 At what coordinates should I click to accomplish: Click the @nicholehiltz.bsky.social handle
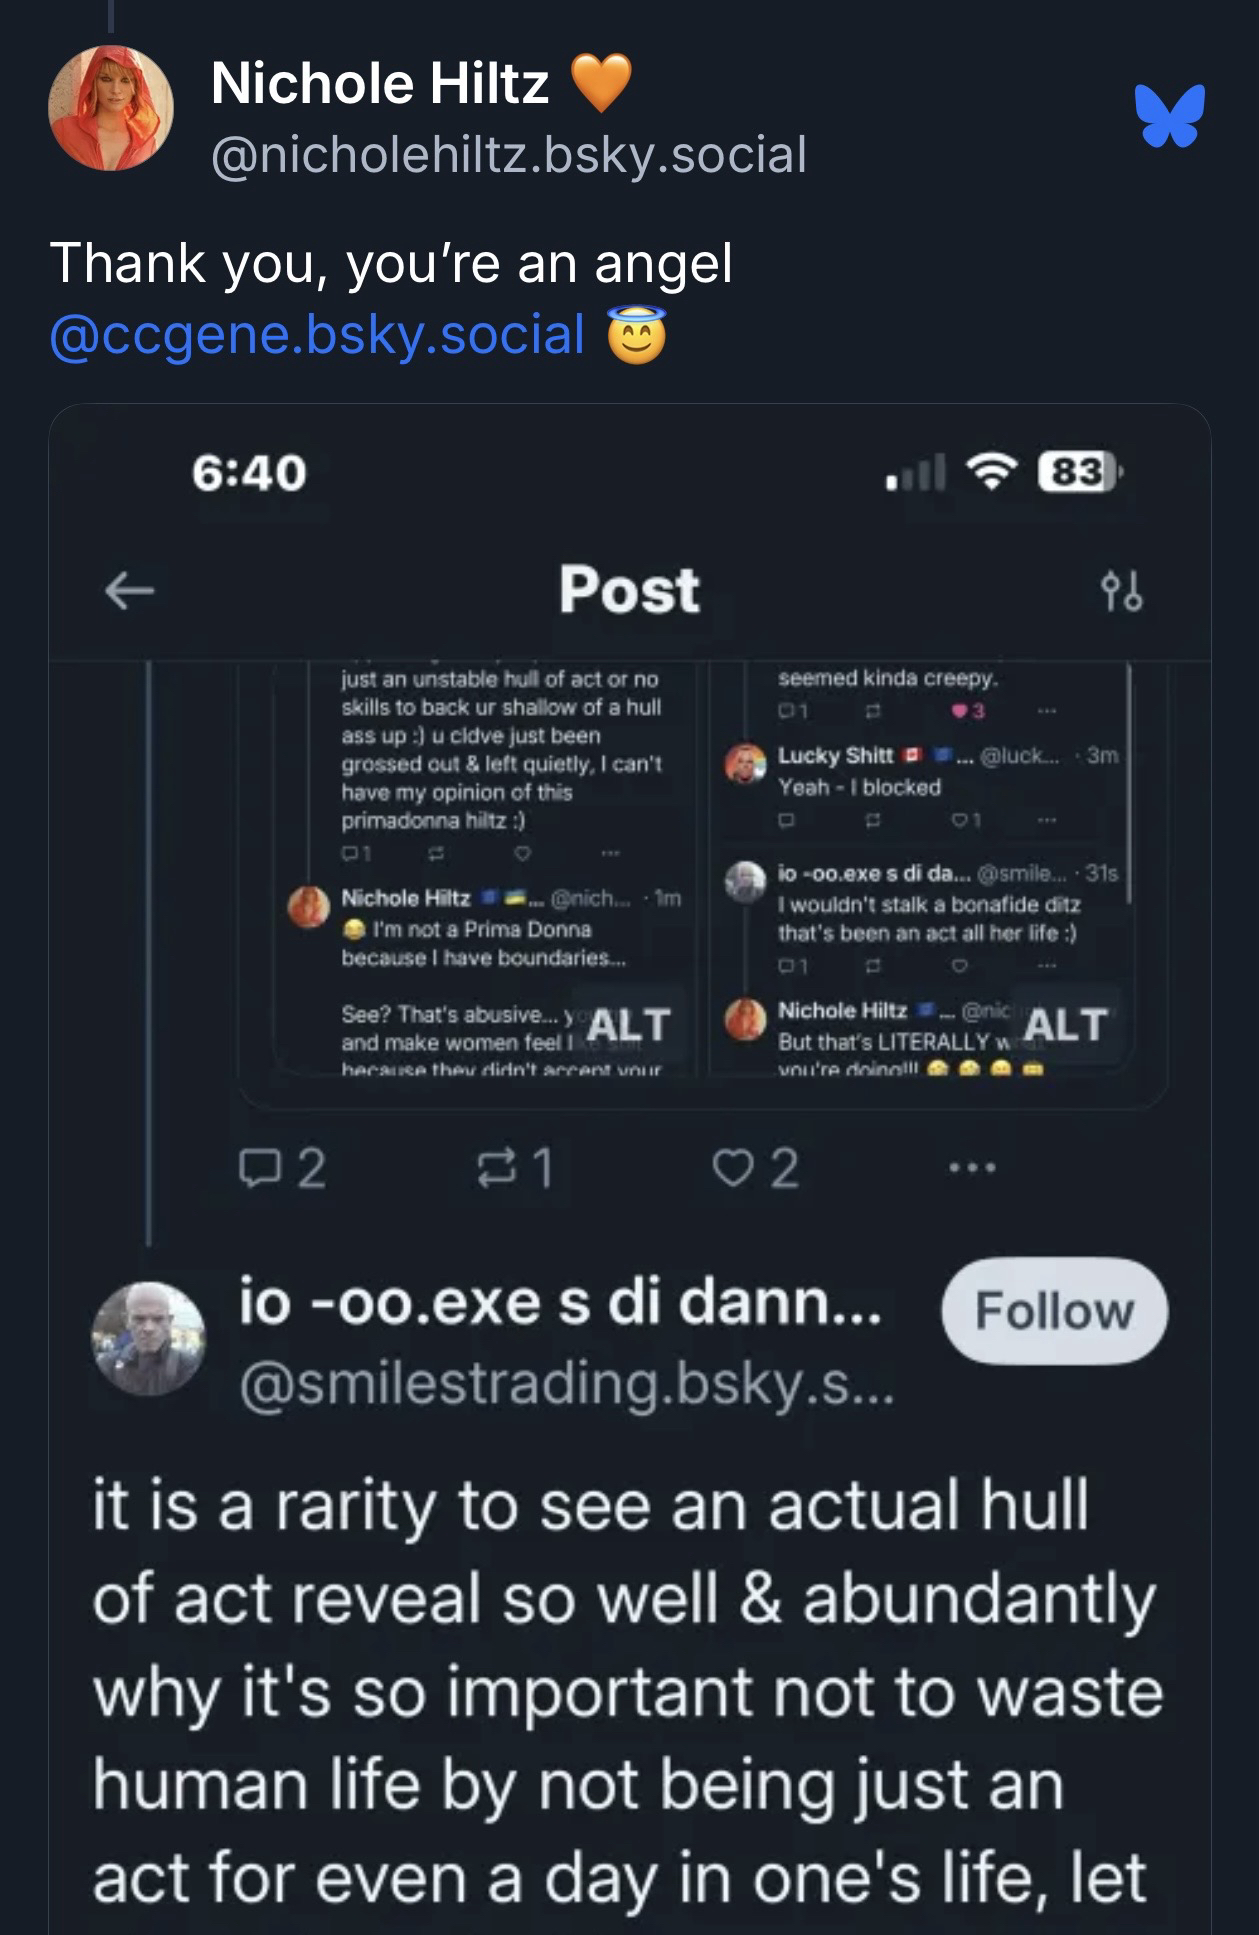click(508, 155)
